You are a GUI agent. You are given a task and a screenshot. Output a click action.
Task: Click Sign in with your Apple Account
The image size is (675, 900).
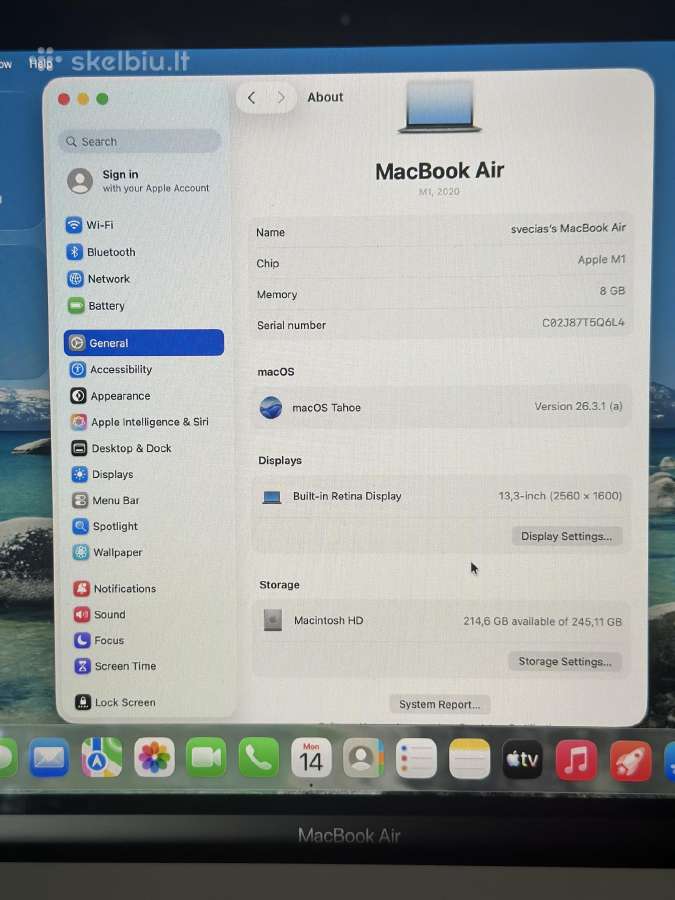(x=138, y=181)
